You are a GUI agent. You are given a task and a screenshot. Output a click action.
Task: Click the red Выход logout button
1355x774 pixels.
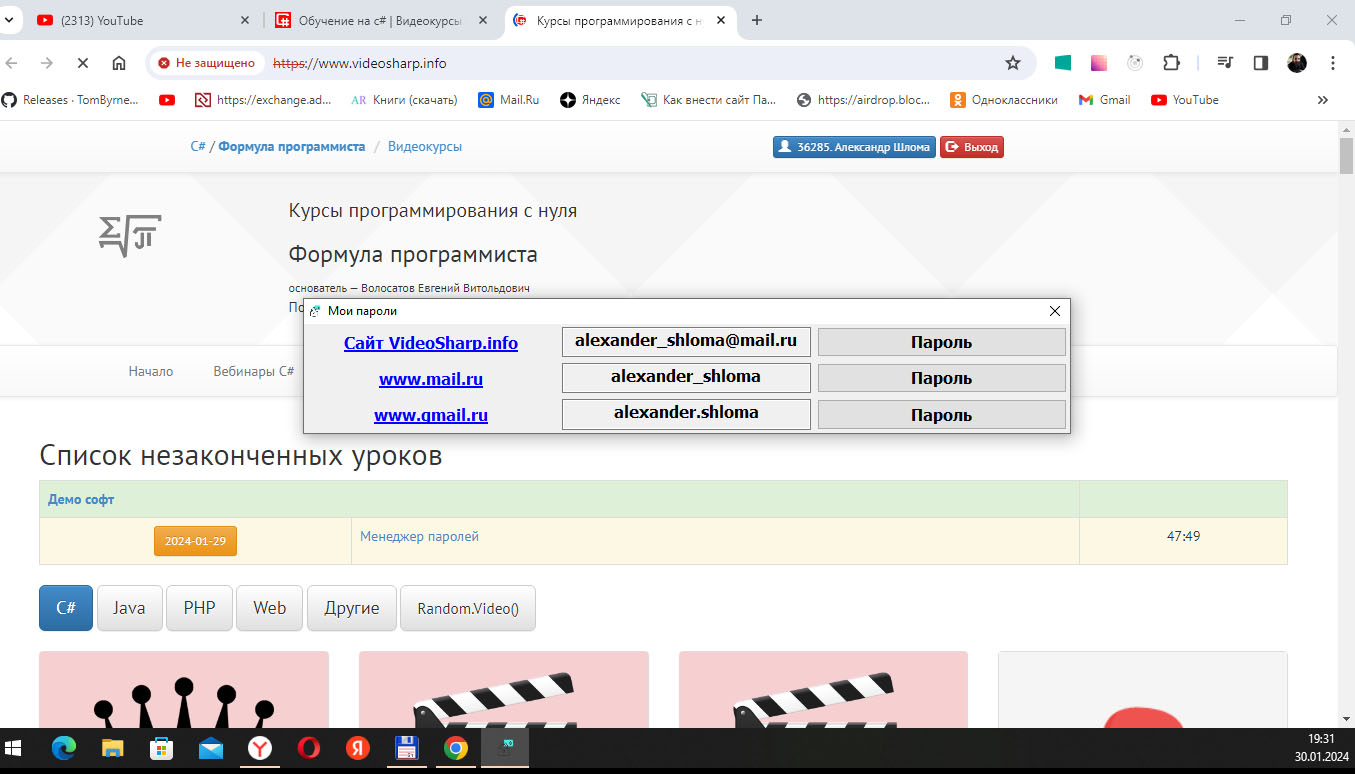point(971,147)
